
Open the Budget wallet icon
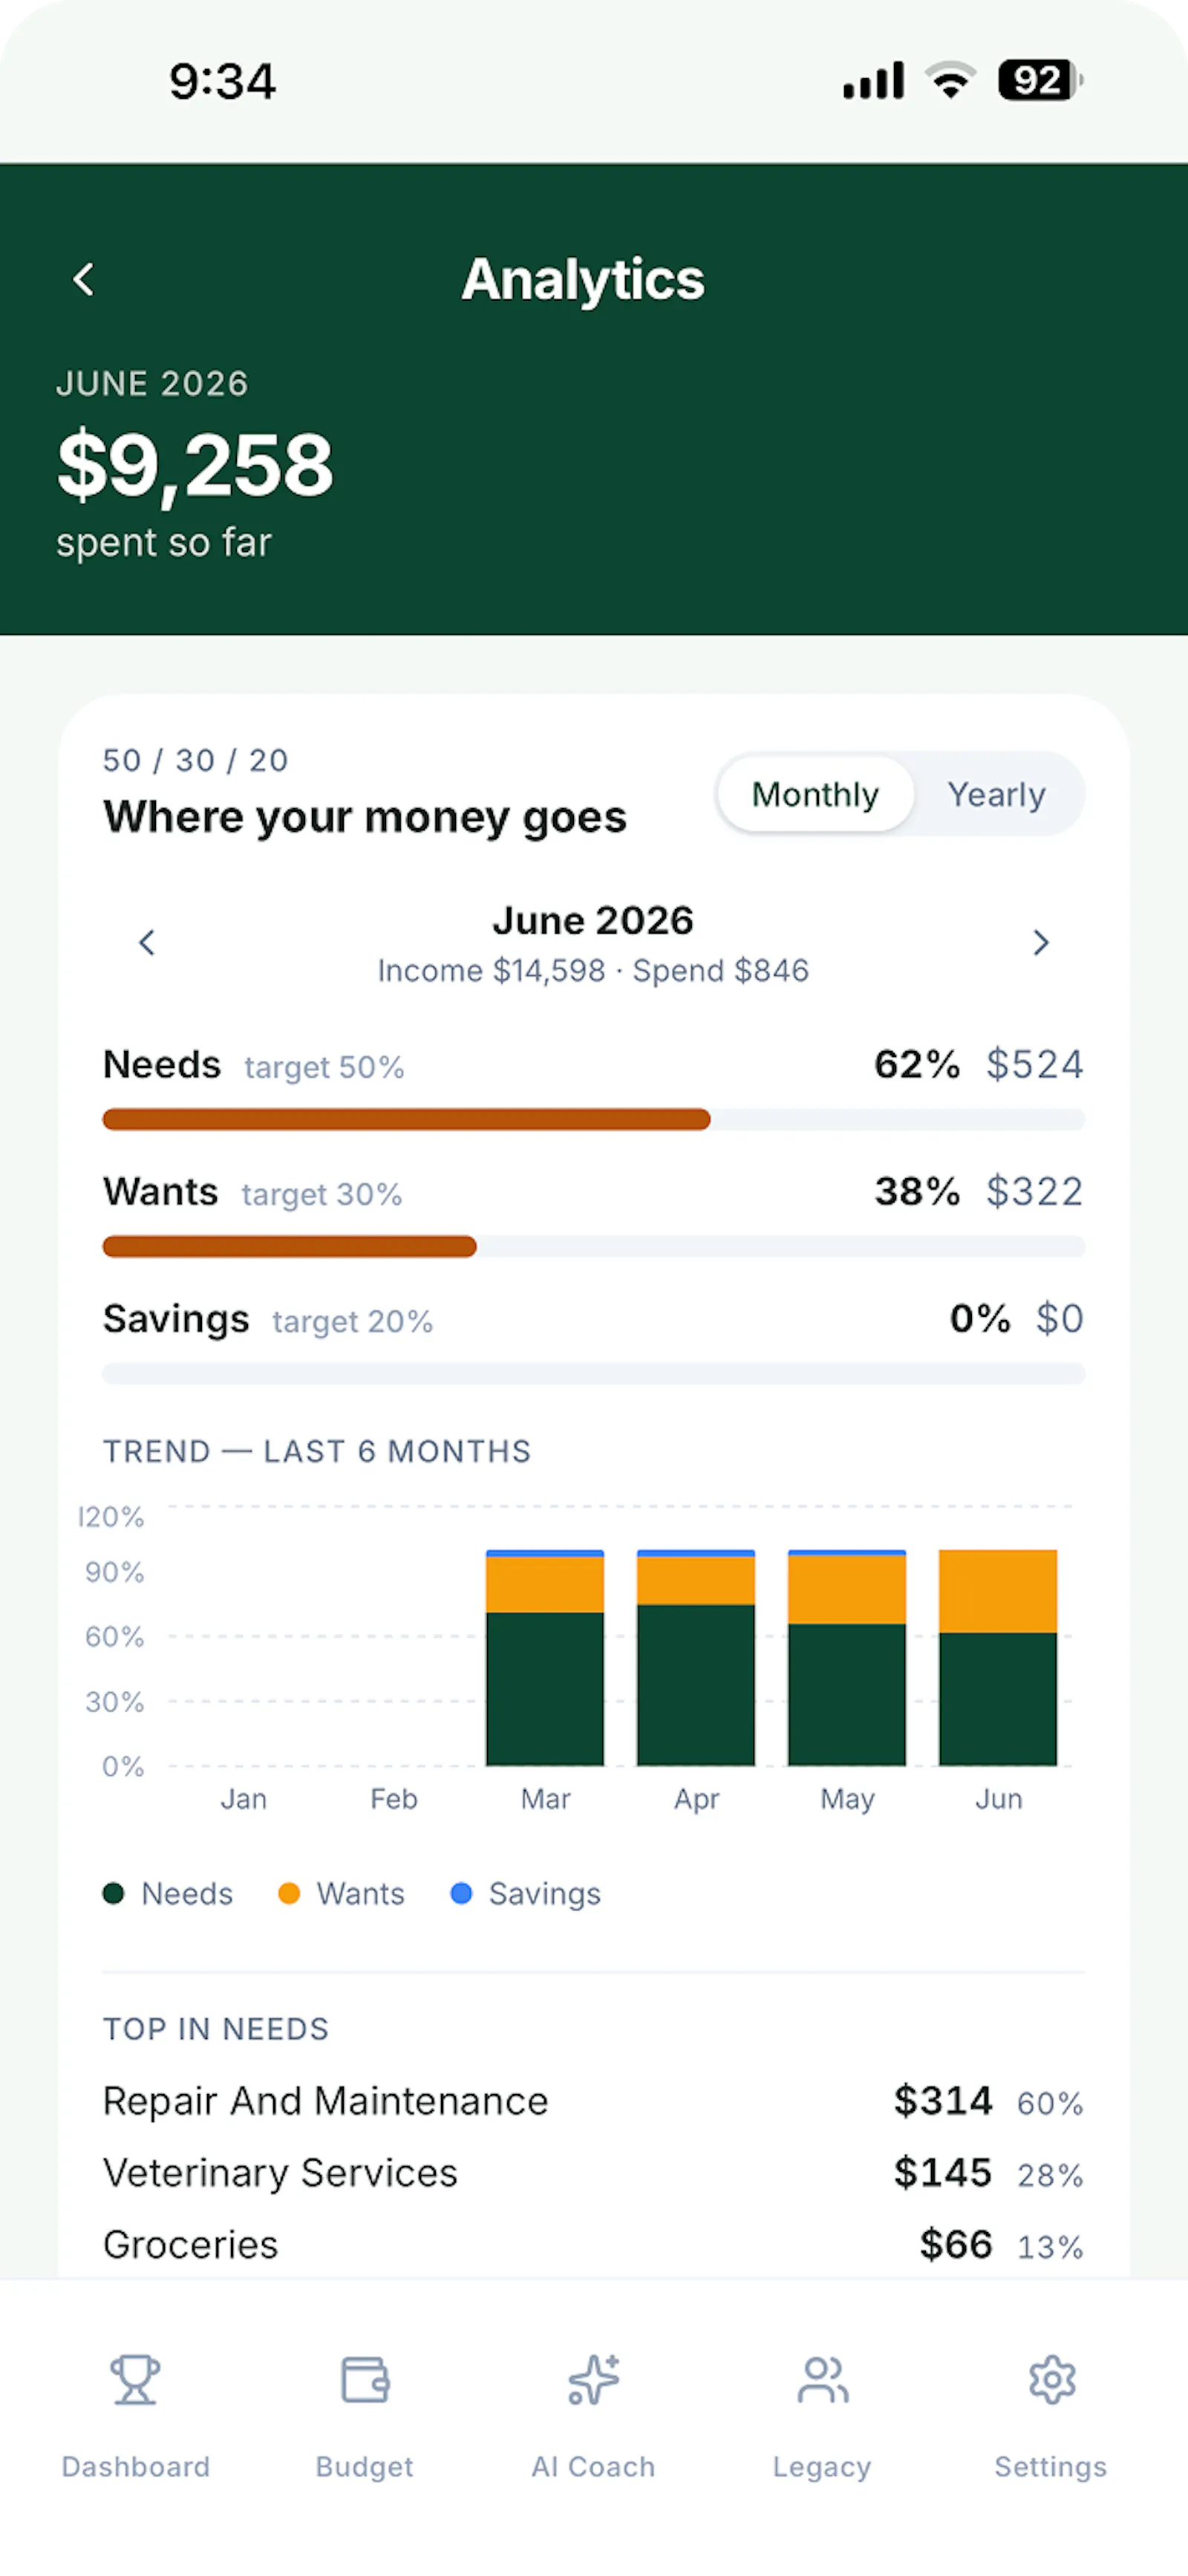[x=364, y=2380]
